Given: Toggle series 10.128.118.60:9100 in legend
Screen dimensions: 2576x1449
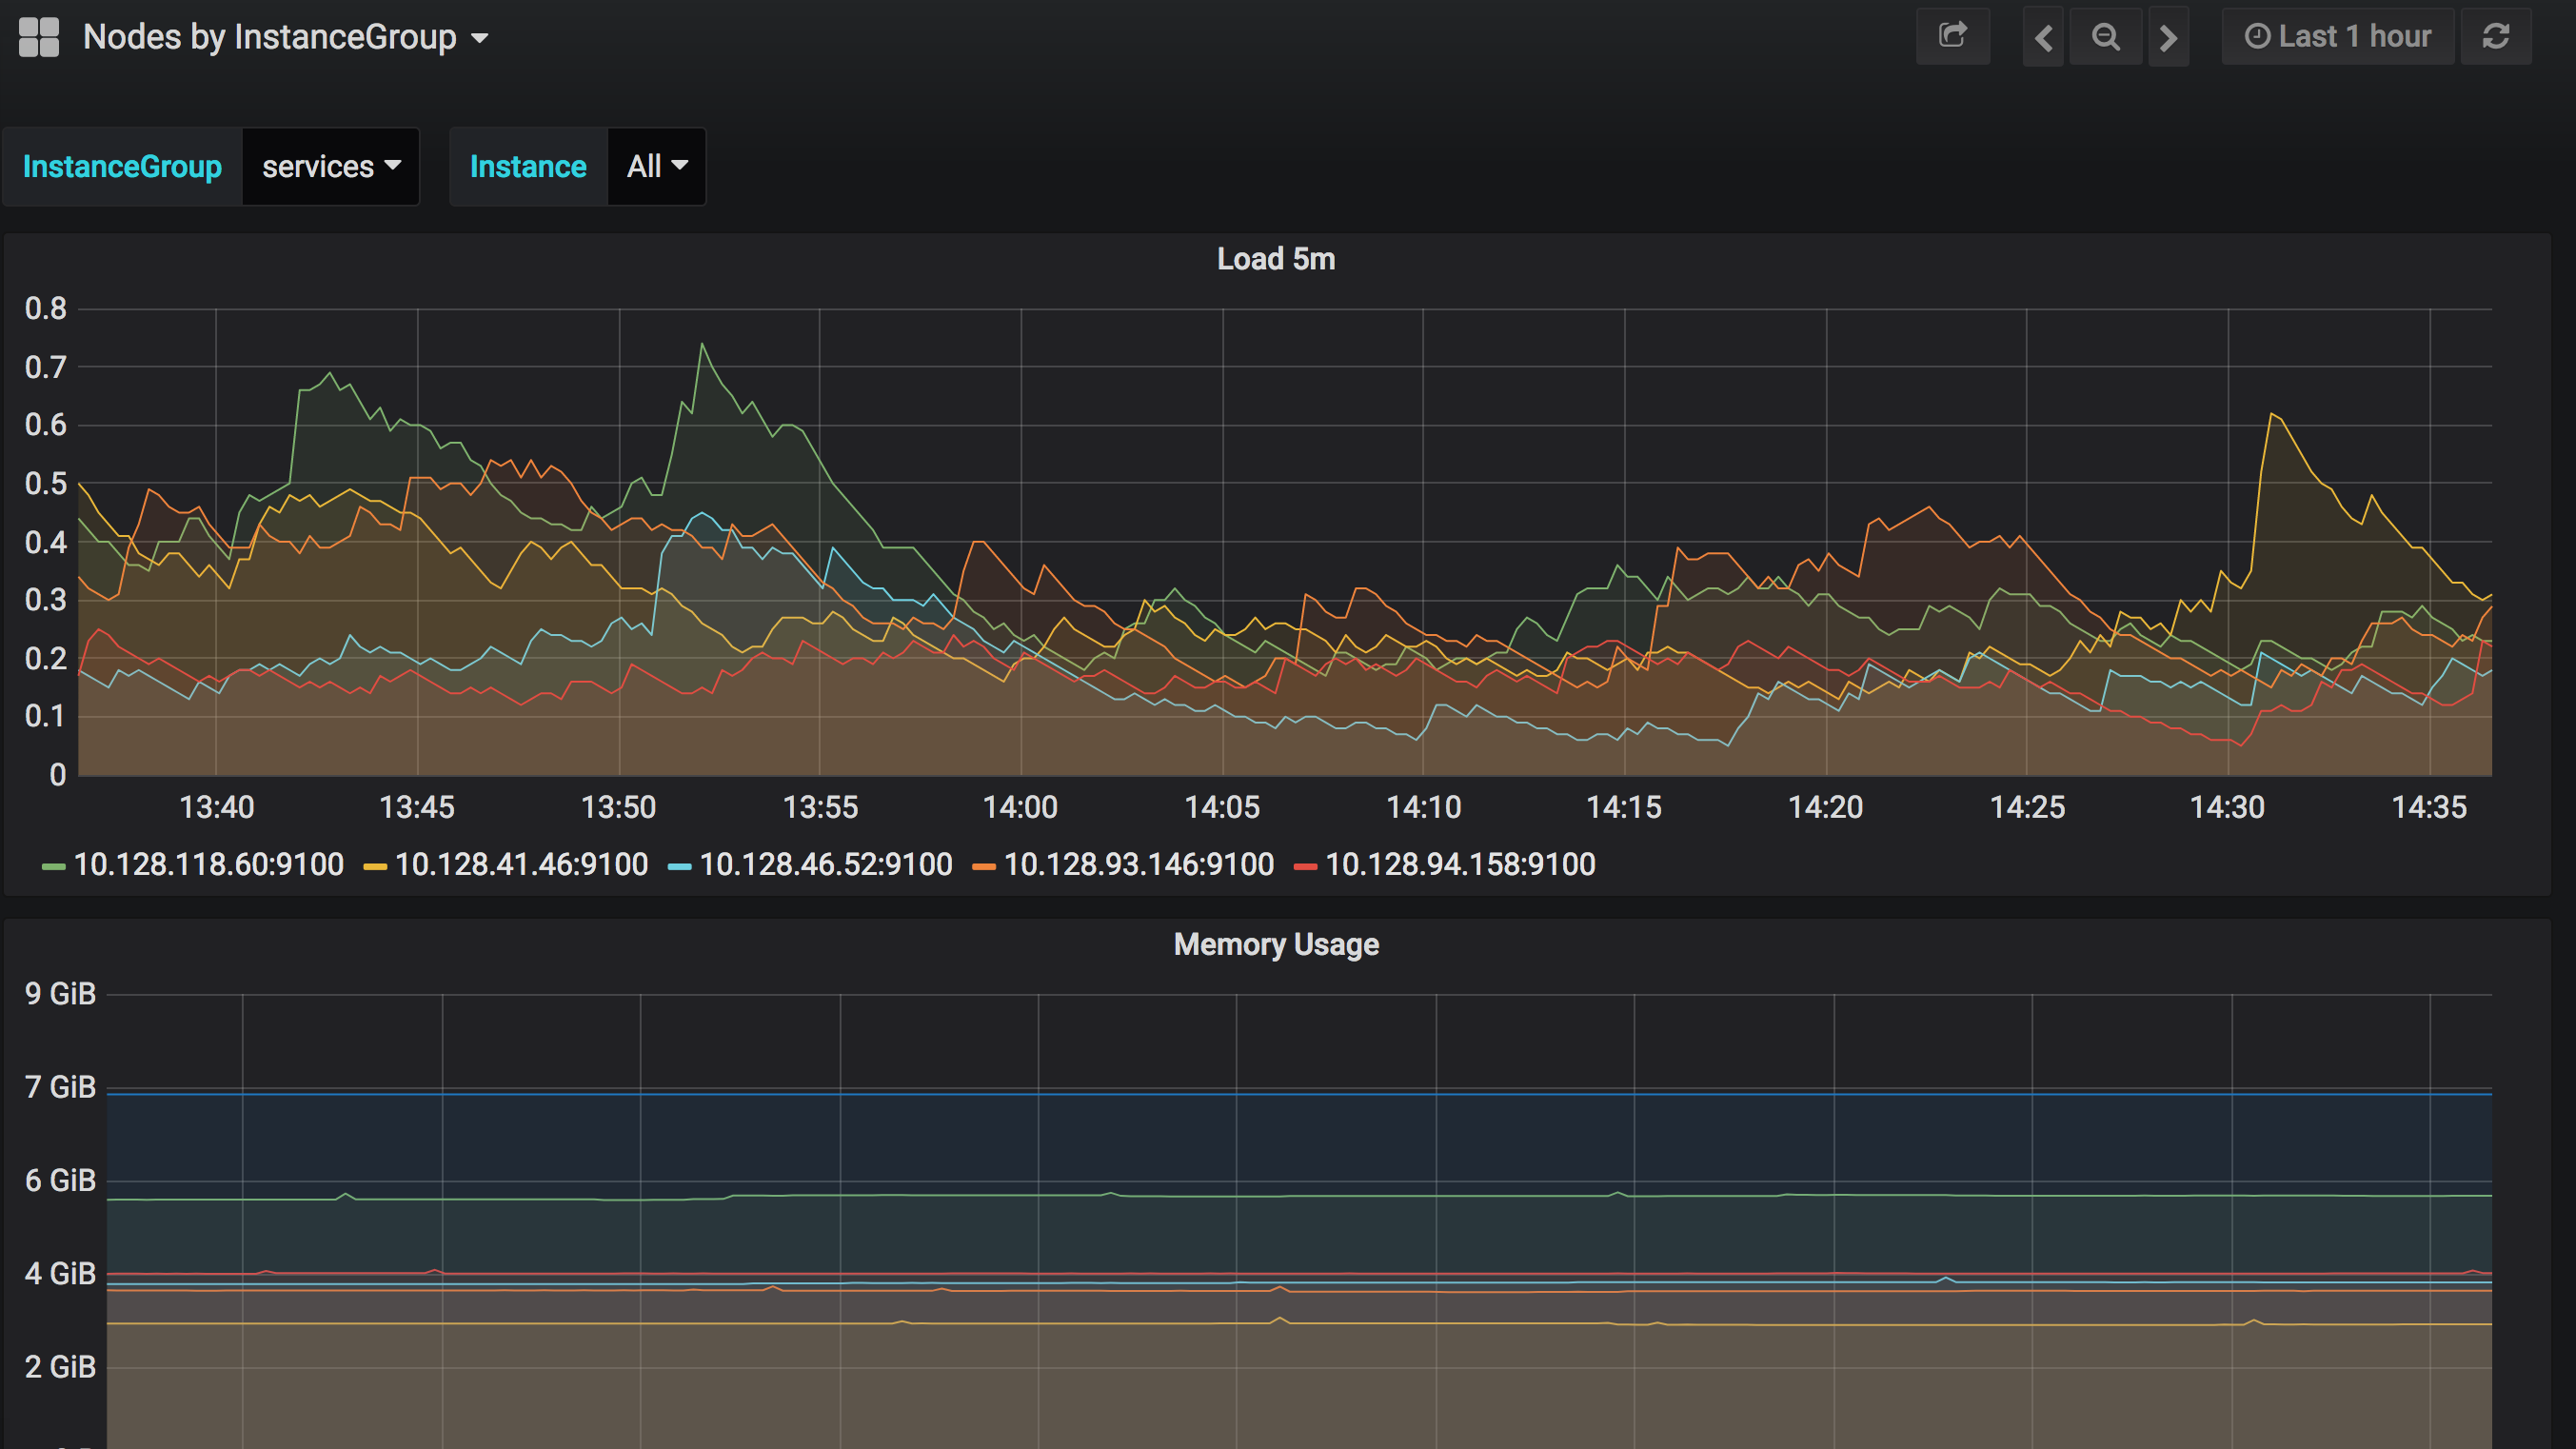Looking at the screenshot, I should pos(208,864).
